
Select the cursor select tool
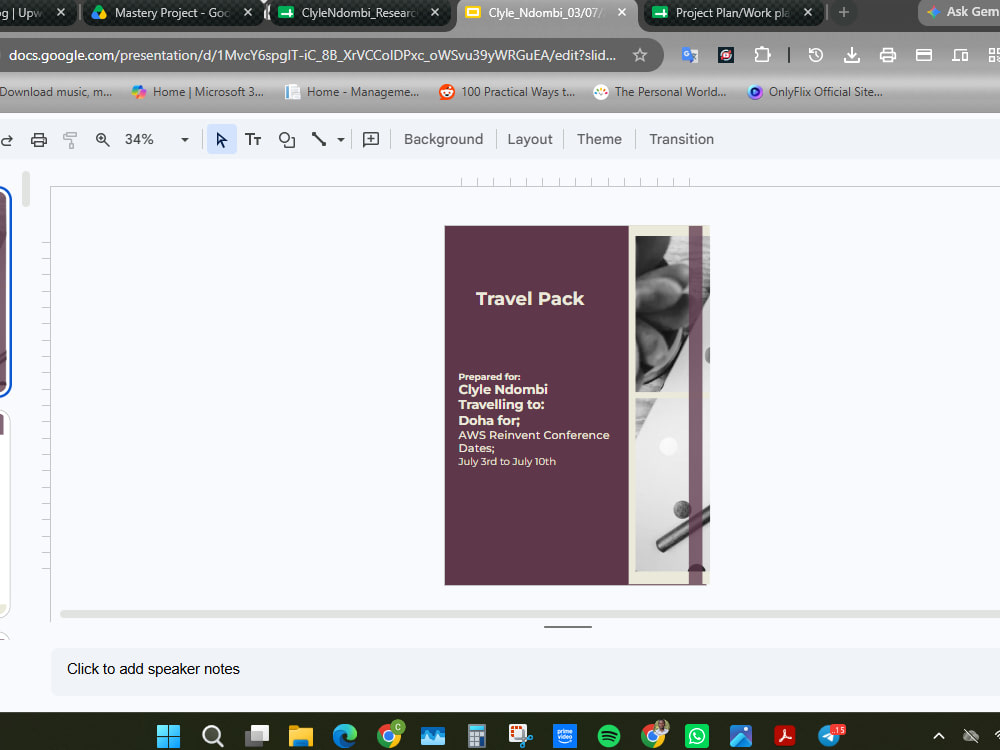[221, 140]
